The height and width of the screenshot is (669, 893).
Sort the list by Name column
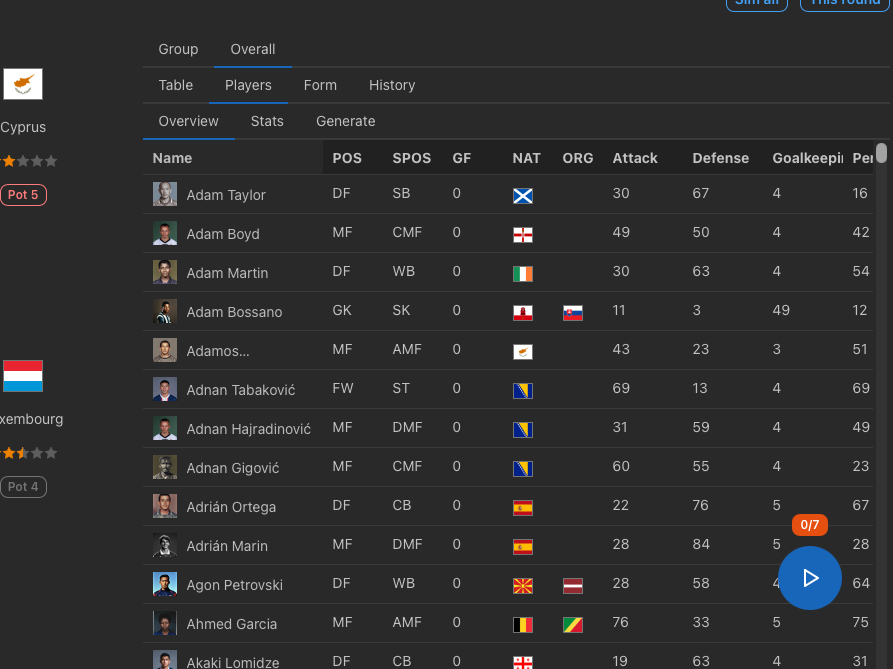click(173, 158)
